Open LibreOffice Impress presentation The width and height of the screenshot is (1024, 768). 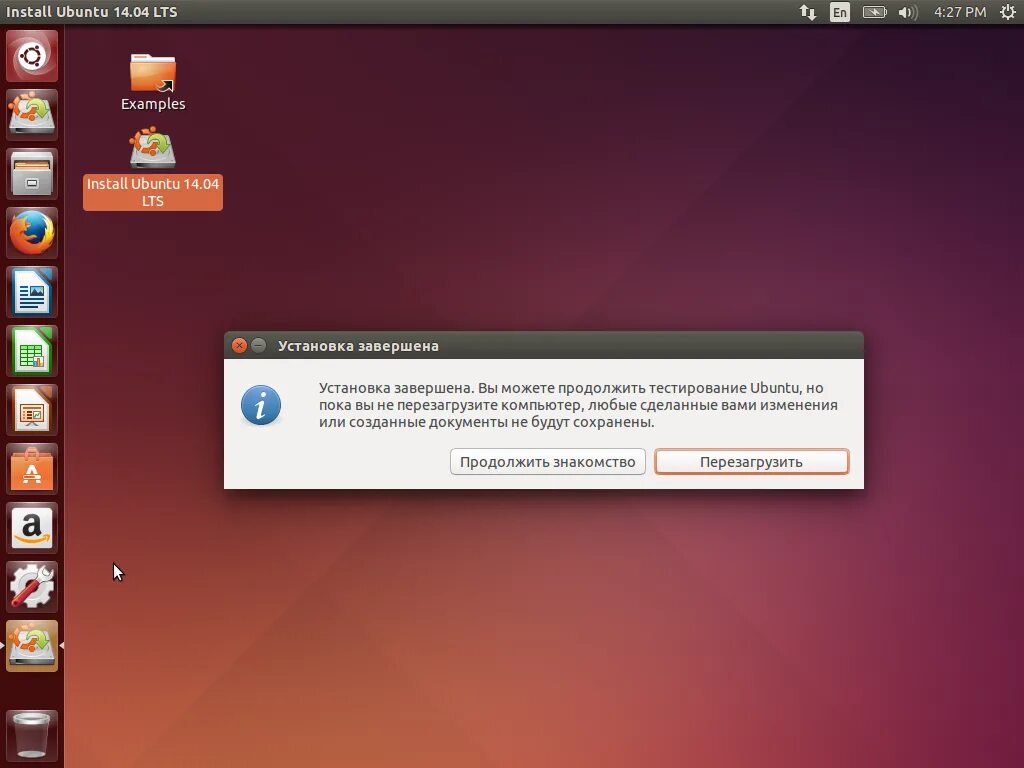coord(32,410)
